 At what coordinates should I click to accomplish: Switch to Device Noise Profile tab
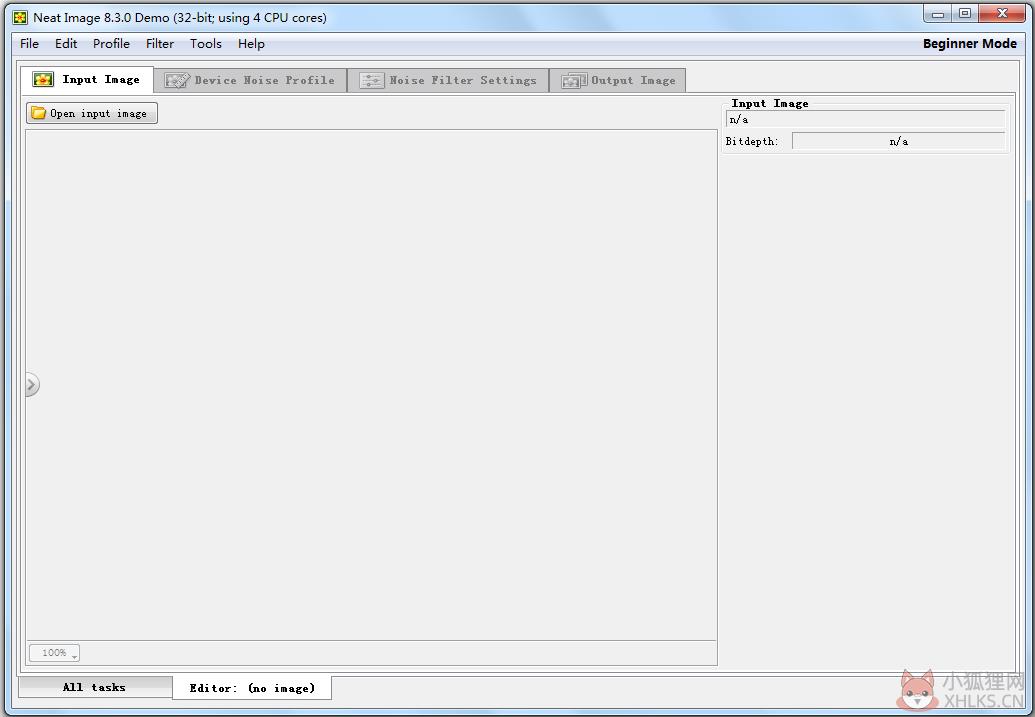pos(250,81)
